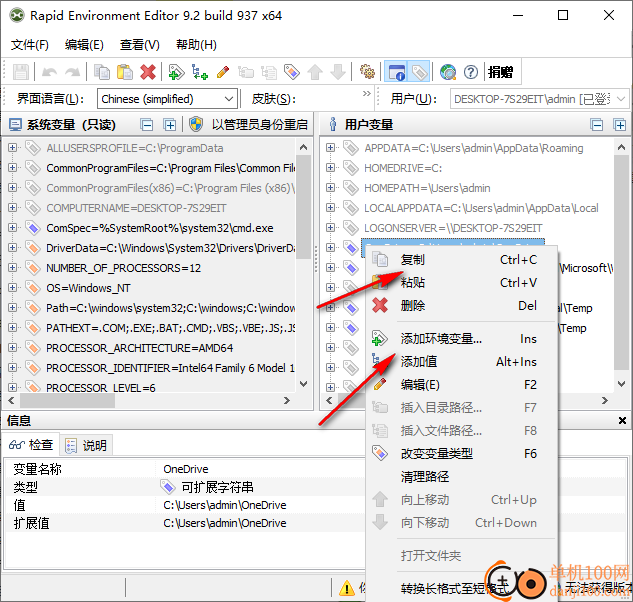Switch to the 说明 tab
The image size is (633, 602).
[86, 445]
